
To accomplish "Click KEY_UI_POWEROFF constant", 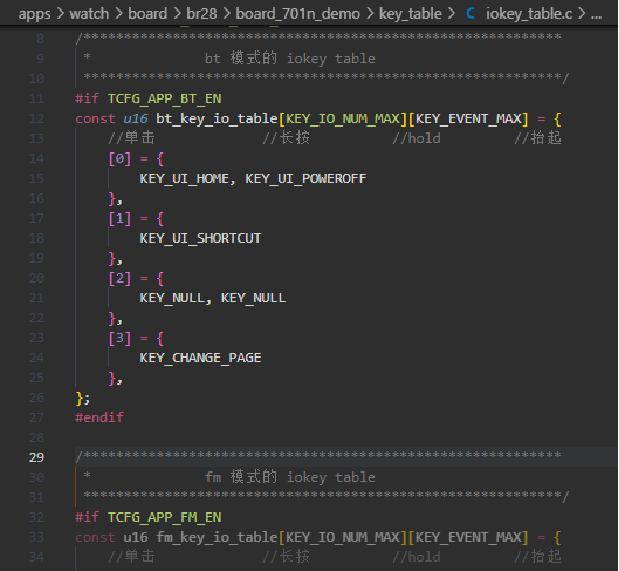I will coord(306,178).
